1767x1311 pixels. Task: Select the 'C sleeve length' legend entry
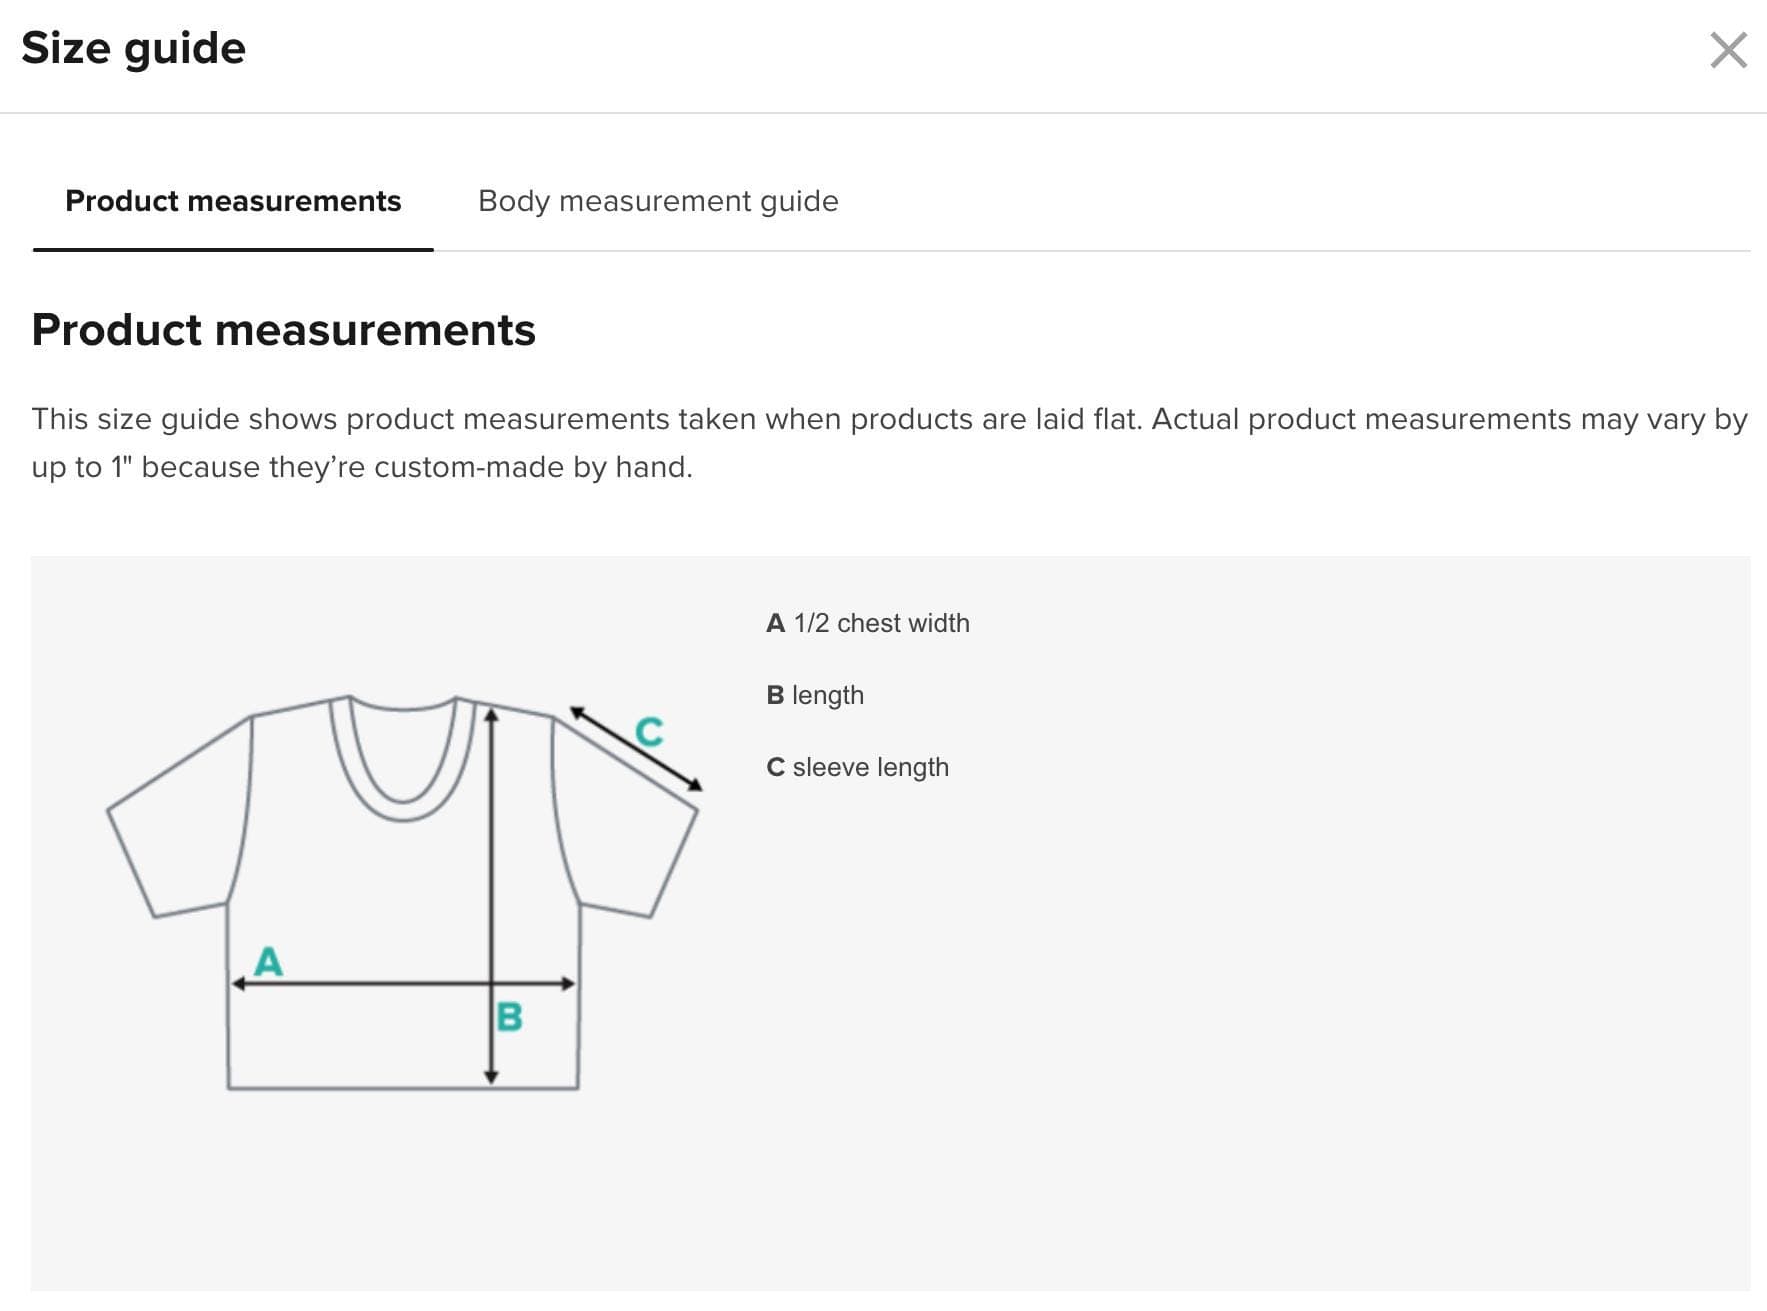click(x=858, y=767)
